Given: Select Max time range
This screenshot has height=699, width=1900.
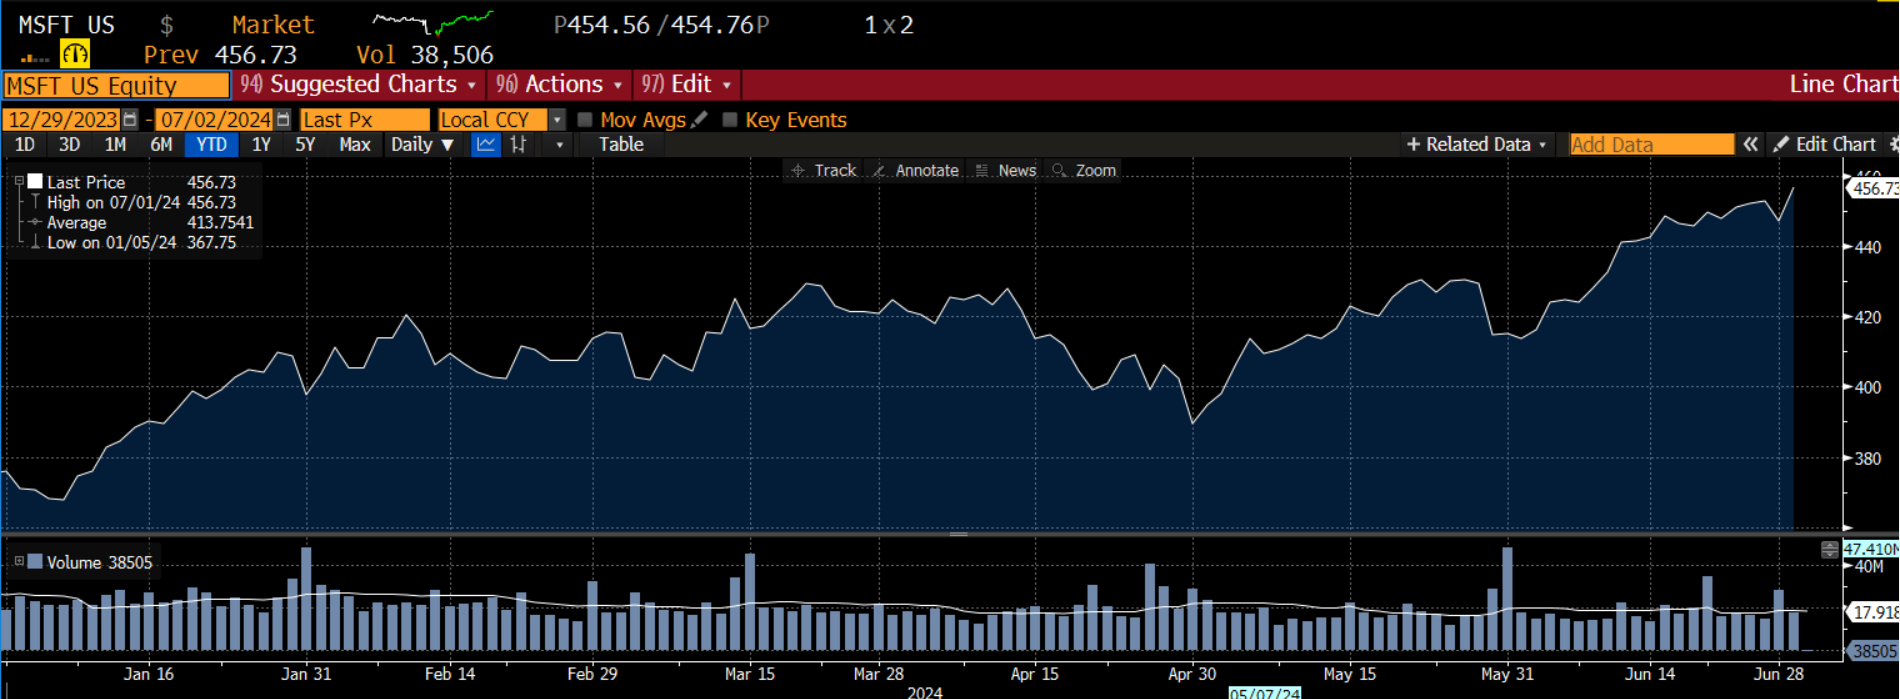Looking at the screenshot, I should pos(354,145).
